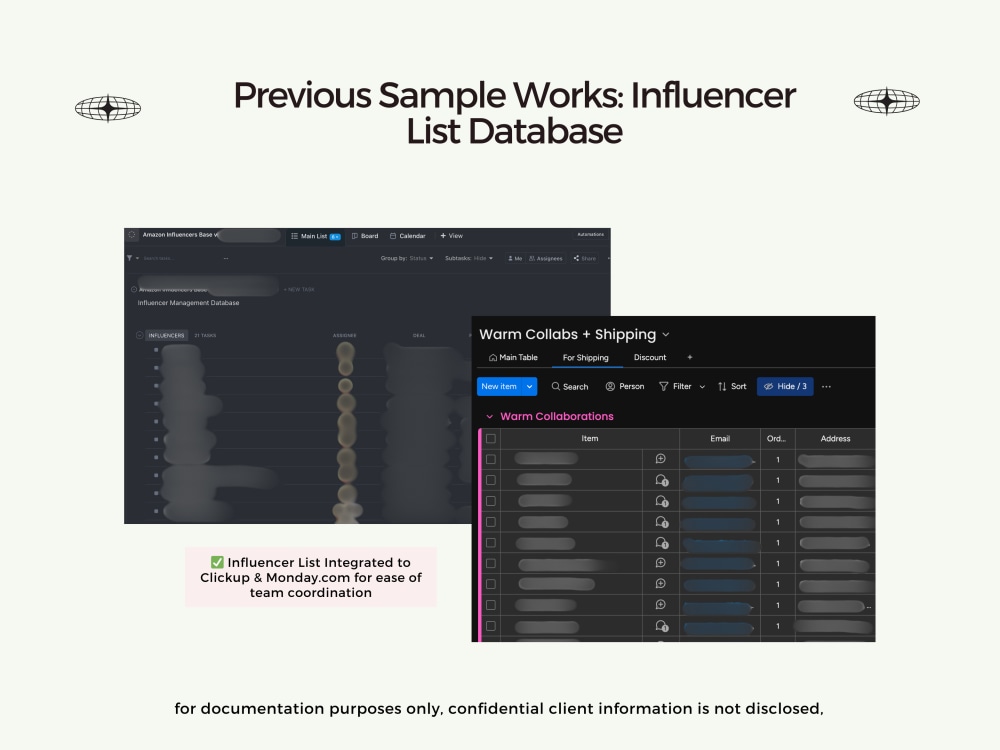Toggle the Me filter in ClickUp
Viewport: 1000px width, 750px height.
click(515, 258)
